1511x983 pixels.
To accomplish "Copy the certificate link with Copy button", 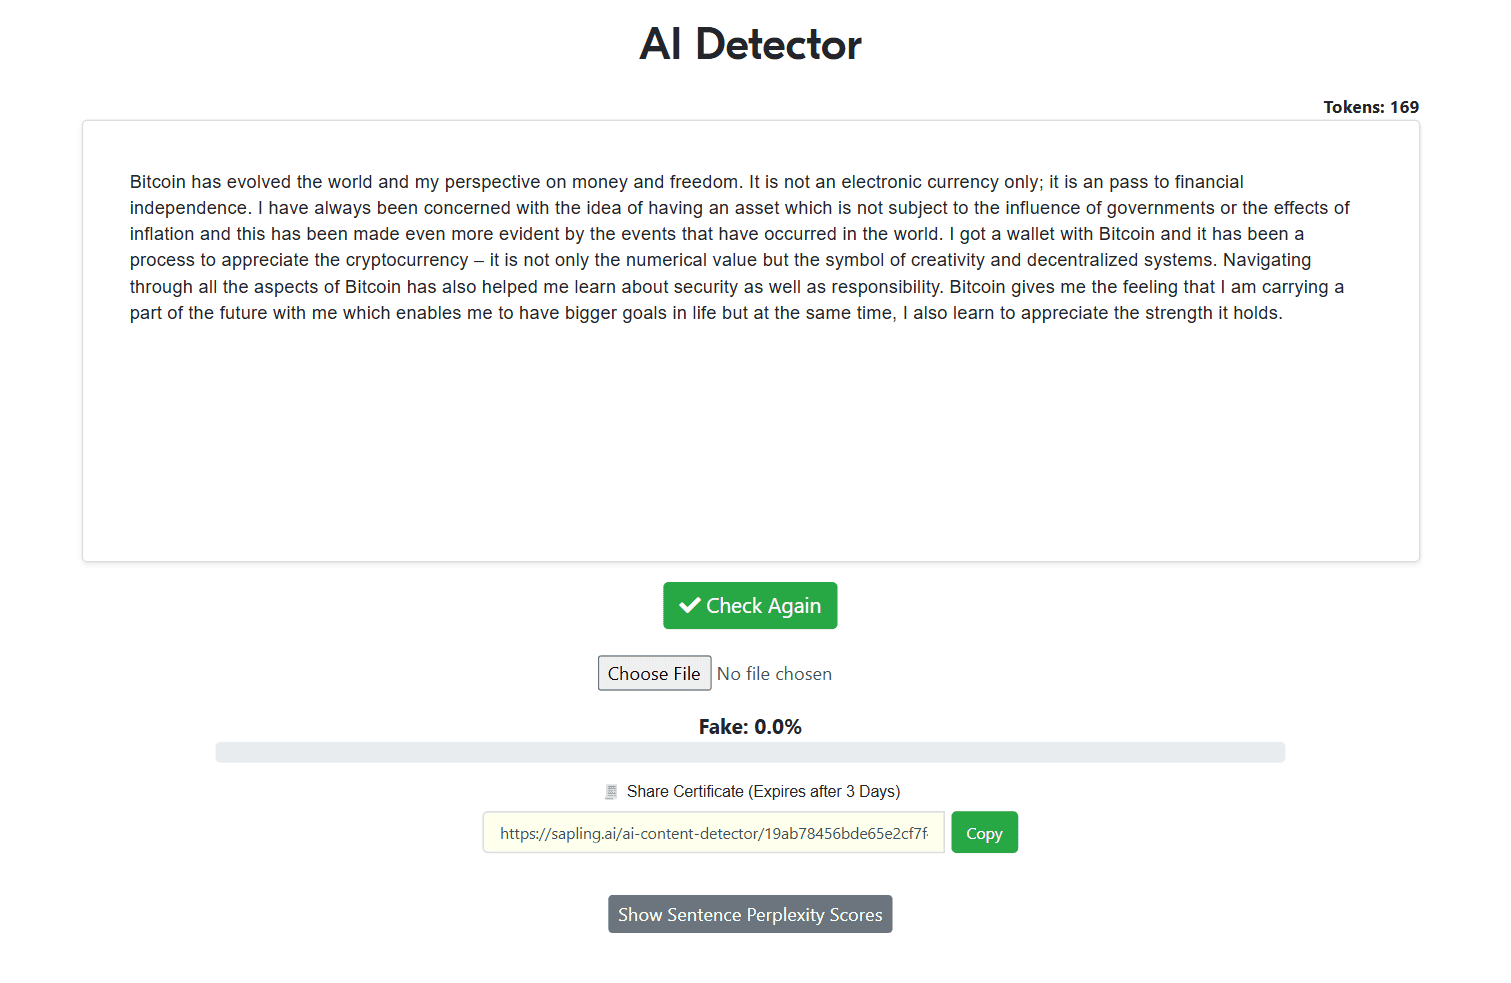I will click(984, 832).
